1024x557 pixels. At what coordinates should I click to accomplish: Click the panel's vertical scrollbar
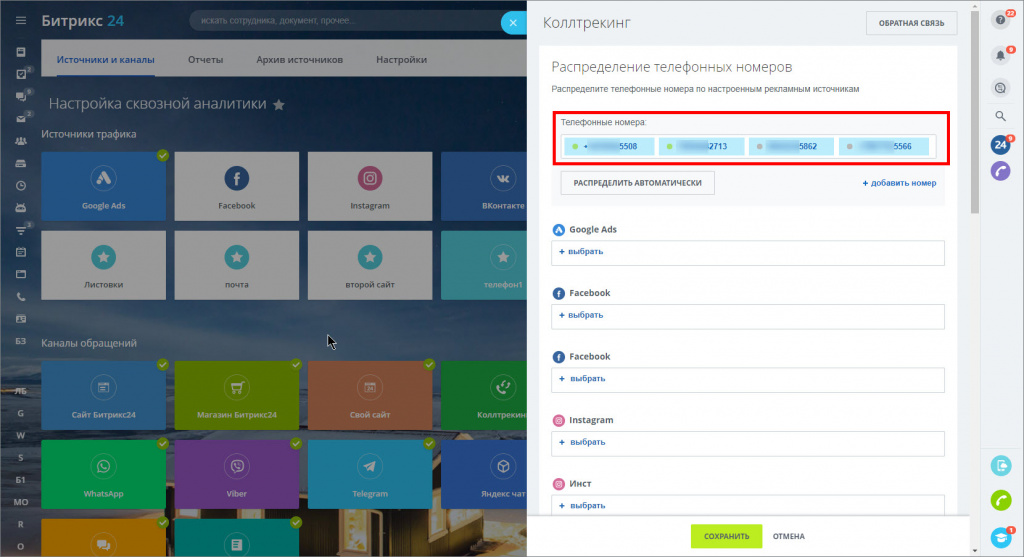point(974,111)
